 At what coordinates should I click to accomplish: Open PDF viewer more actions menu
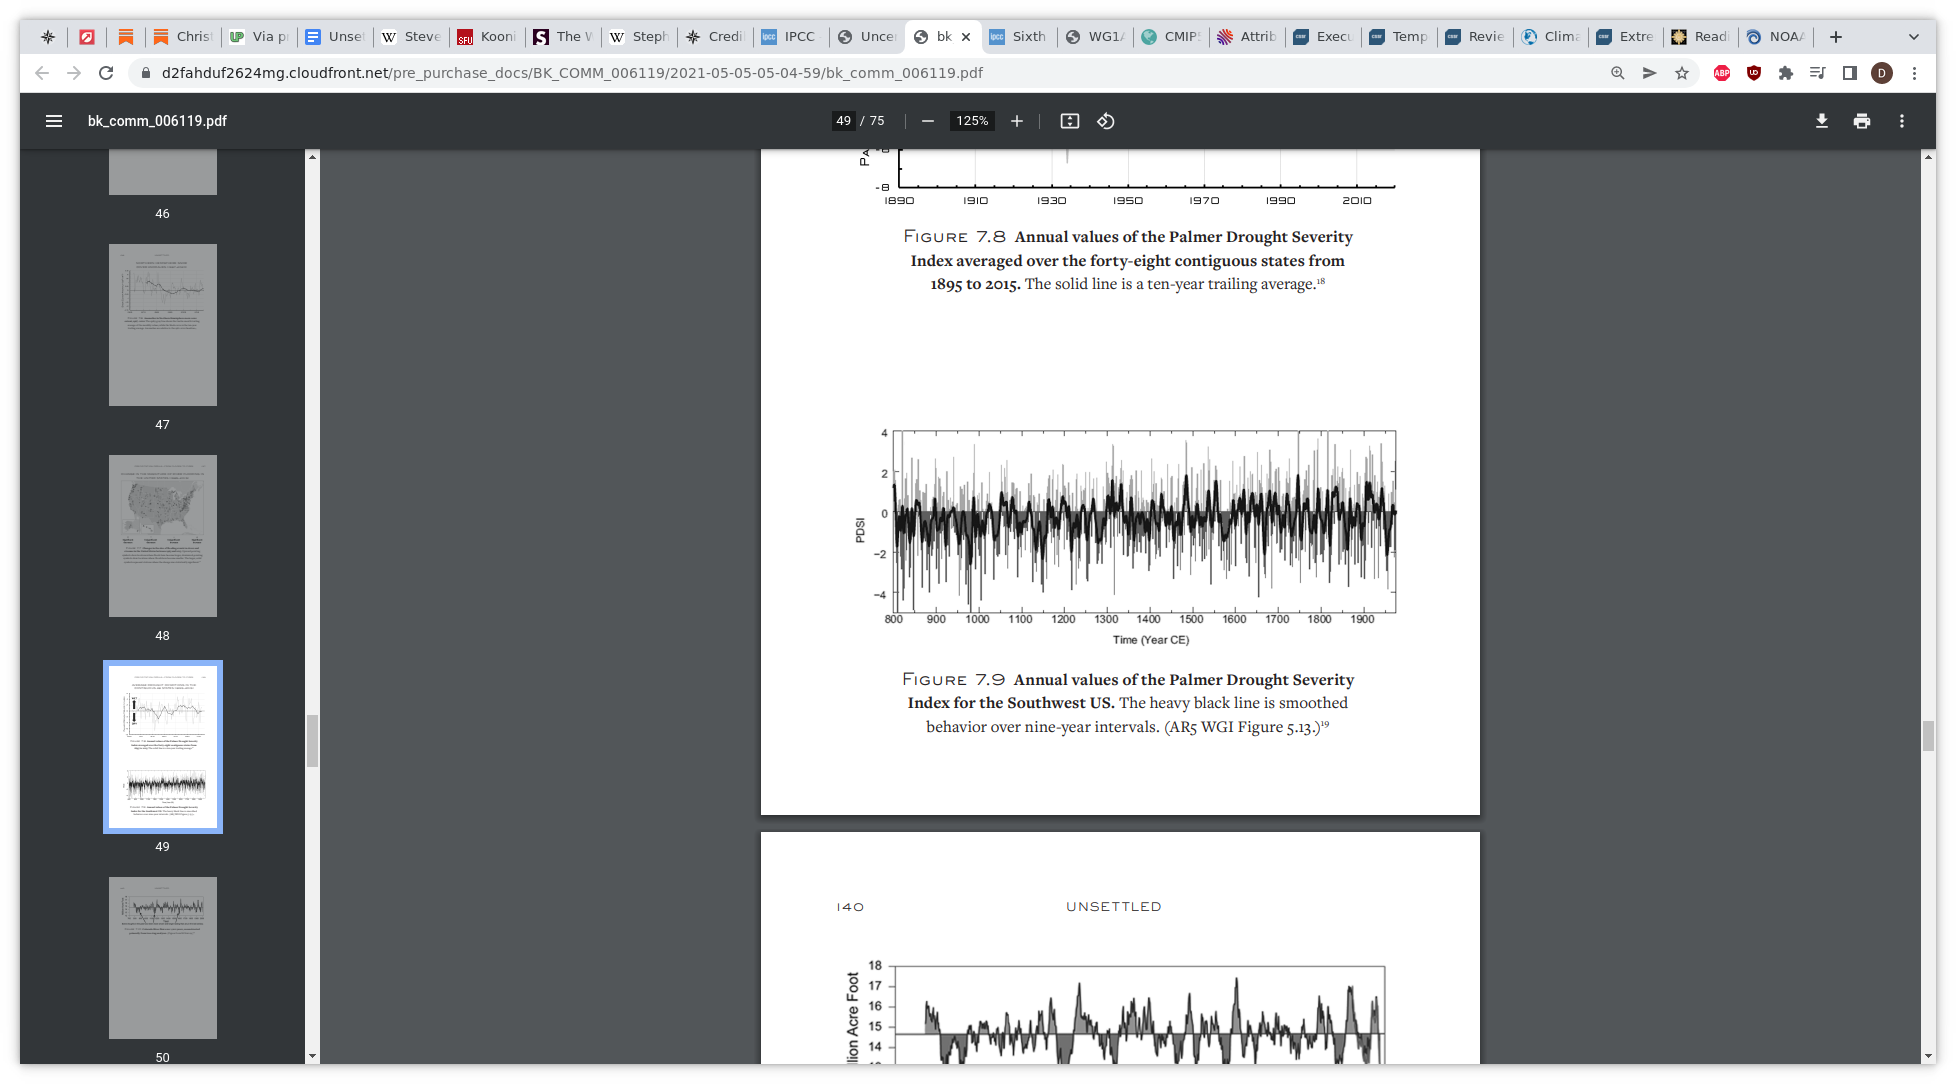point(1902,121)
